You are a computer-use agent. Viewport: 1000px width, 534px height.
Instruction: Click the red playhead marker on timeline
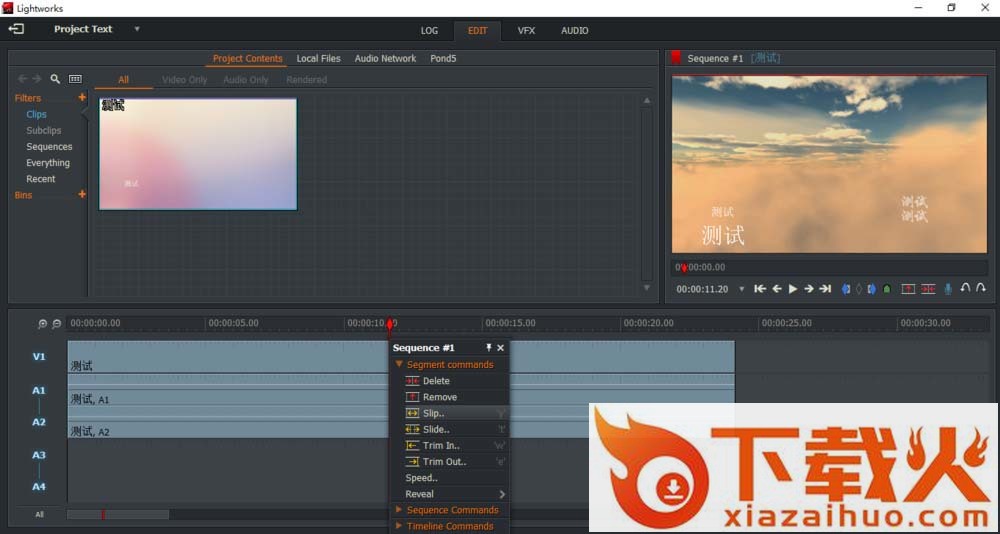(390, 324)
